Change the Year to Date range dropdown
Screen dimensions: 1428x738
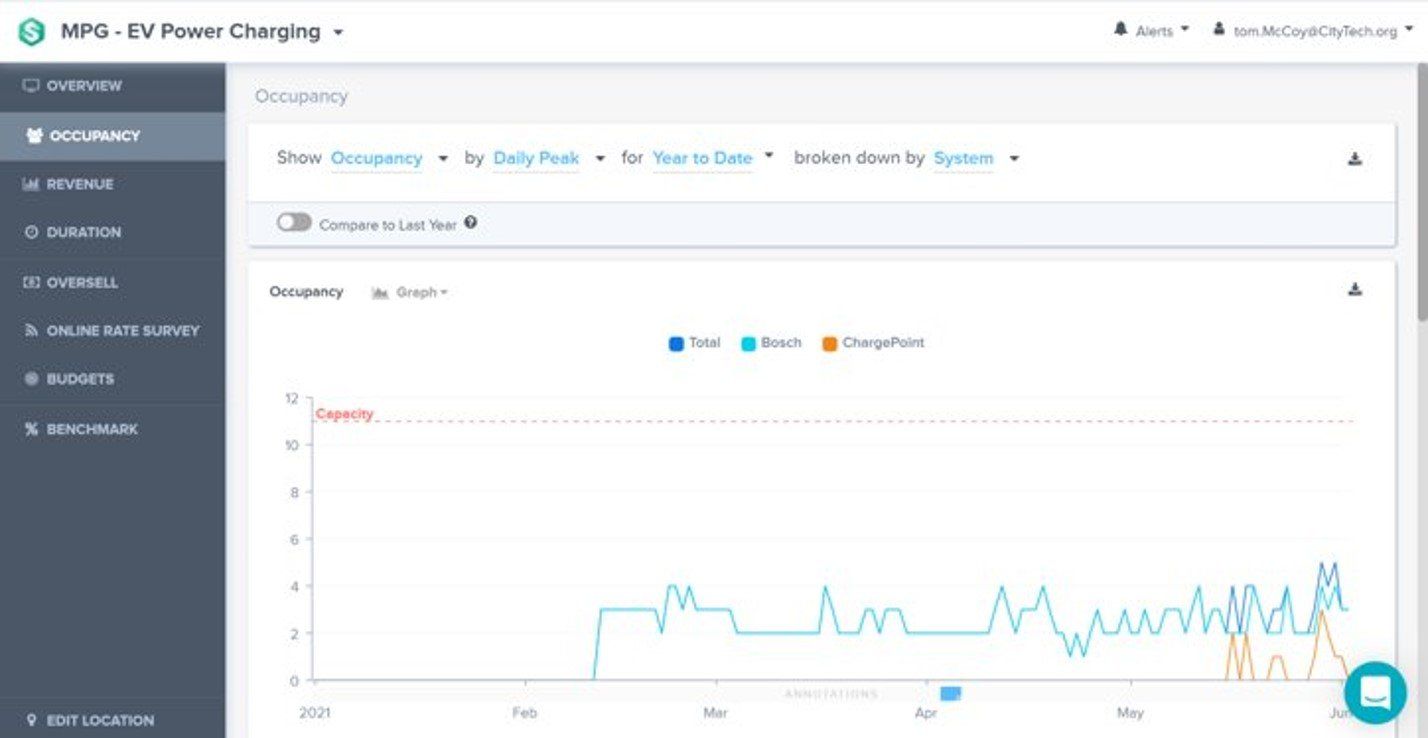(x=713, y=158)
